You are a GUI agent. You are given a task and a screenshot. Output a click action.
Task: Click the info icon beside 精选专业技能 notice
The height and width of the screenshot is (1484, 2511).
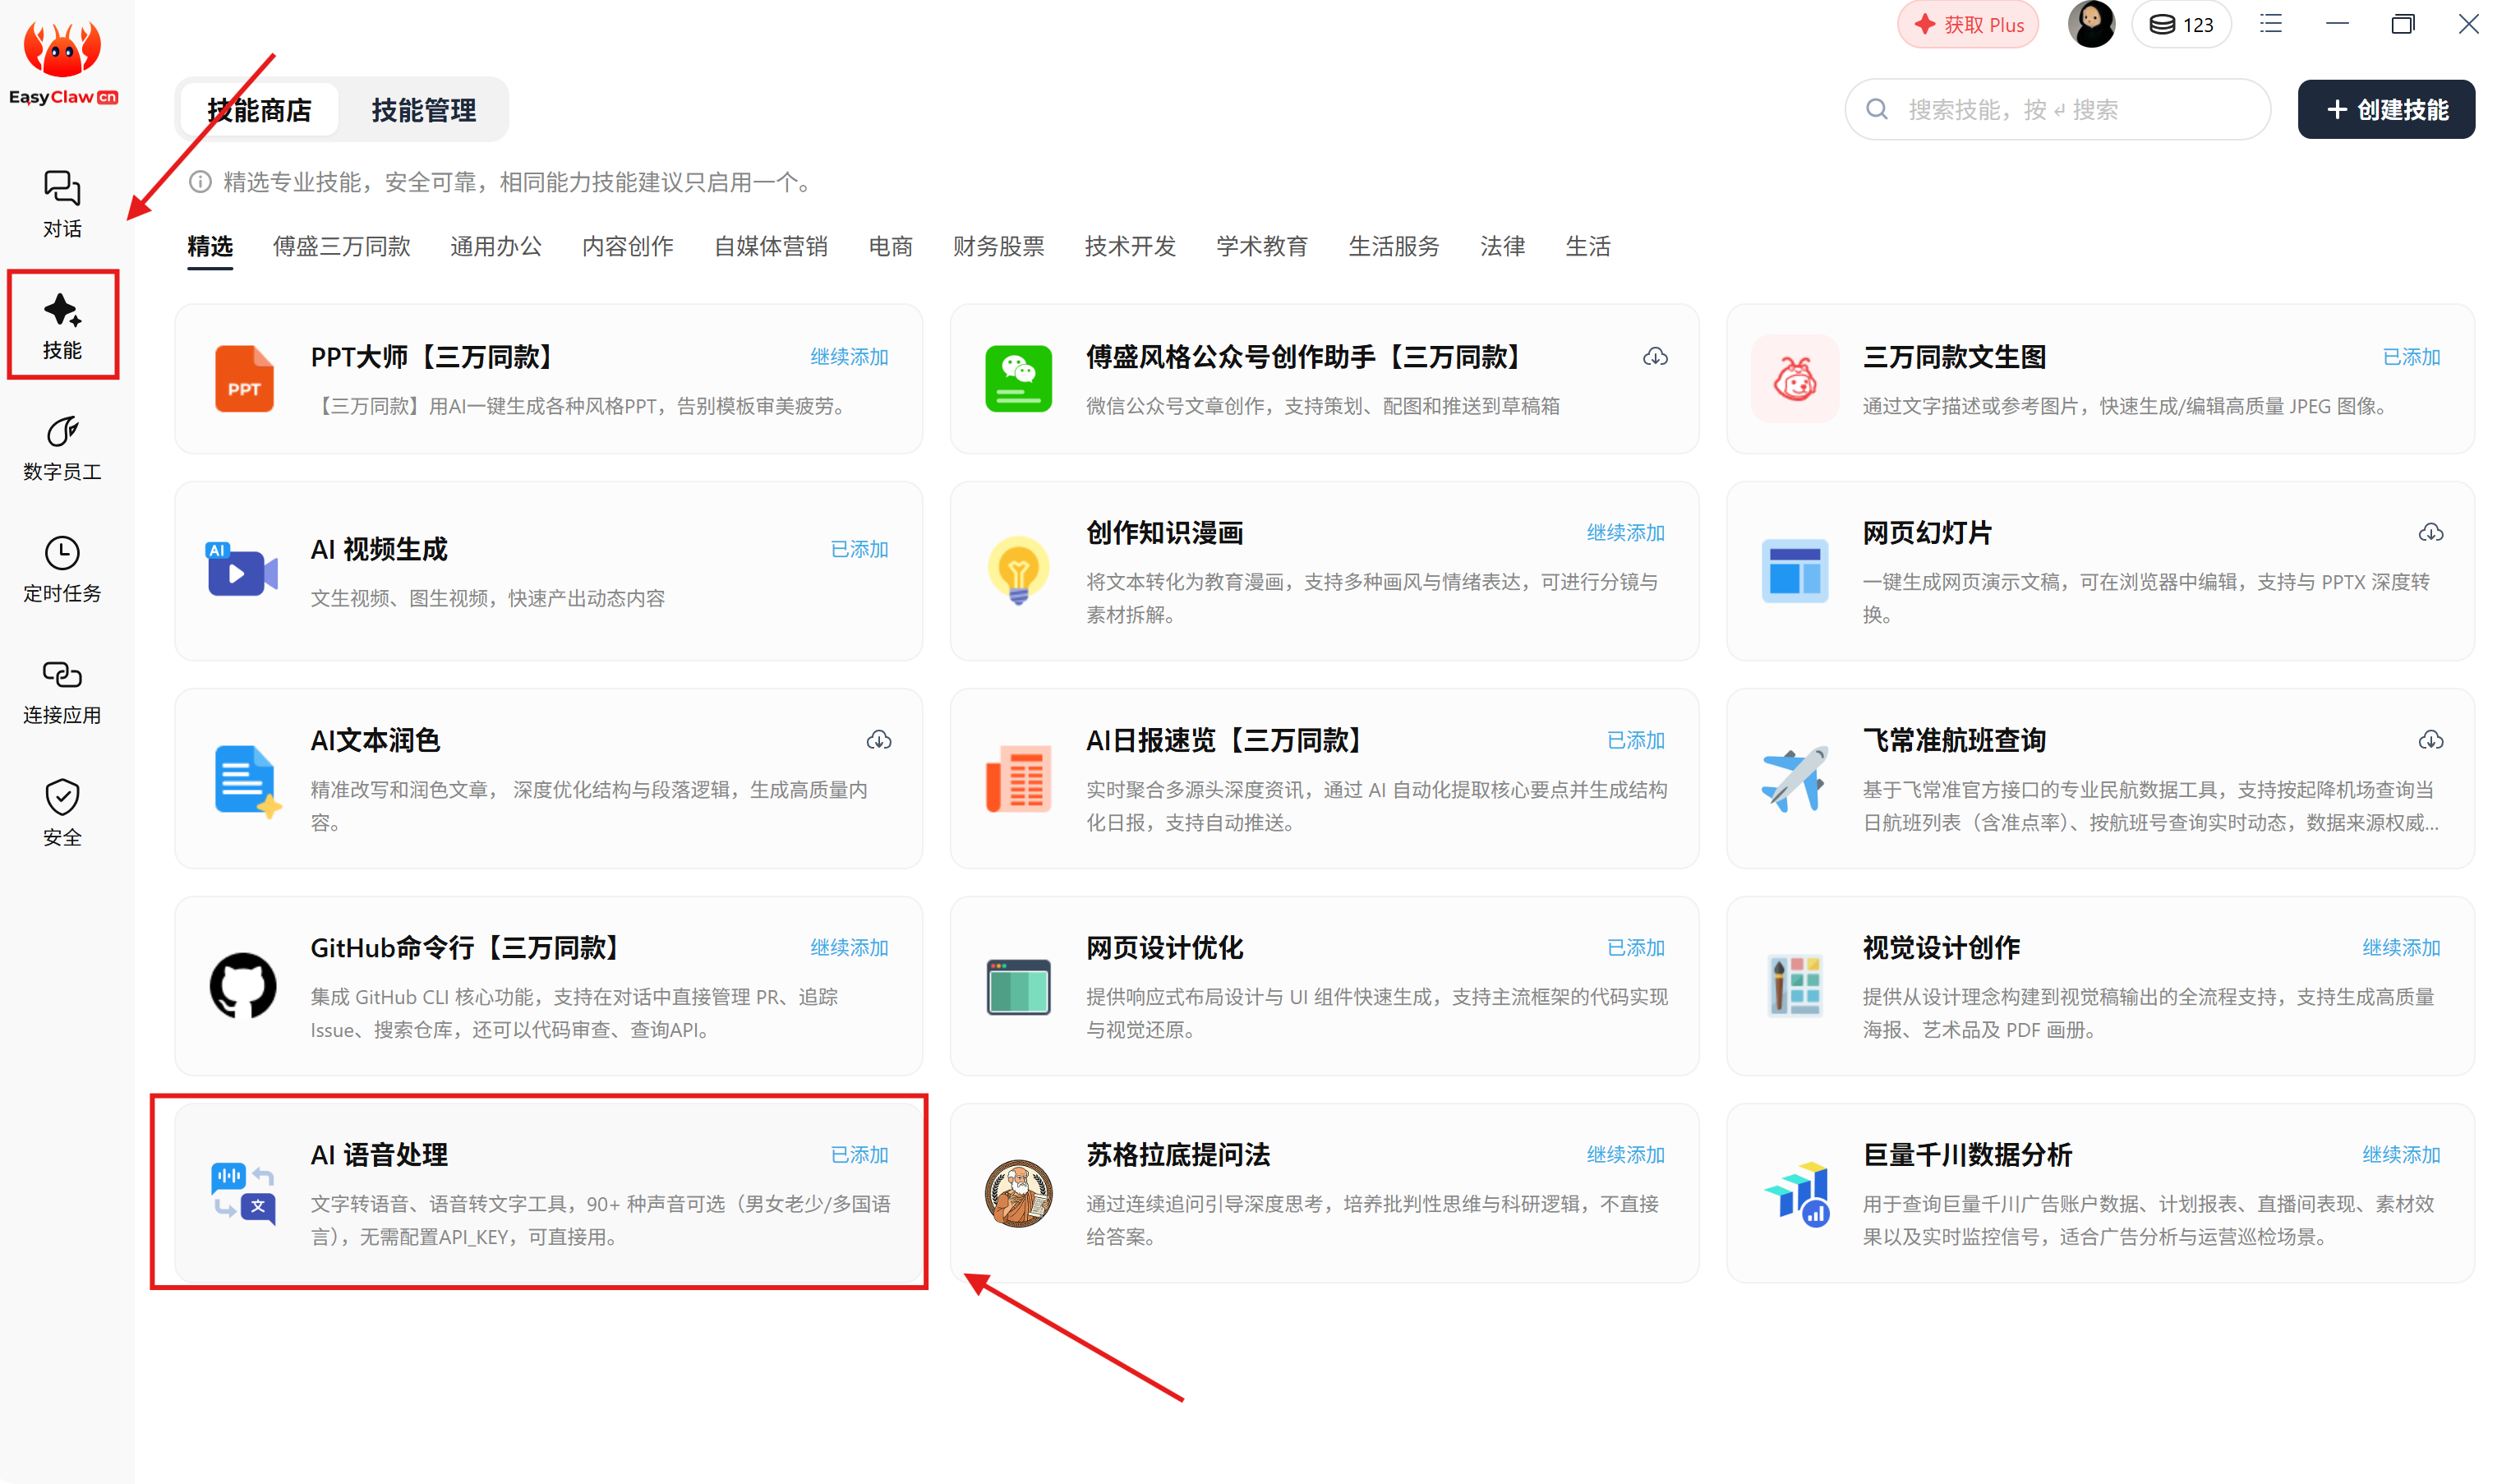coord(200,182)
